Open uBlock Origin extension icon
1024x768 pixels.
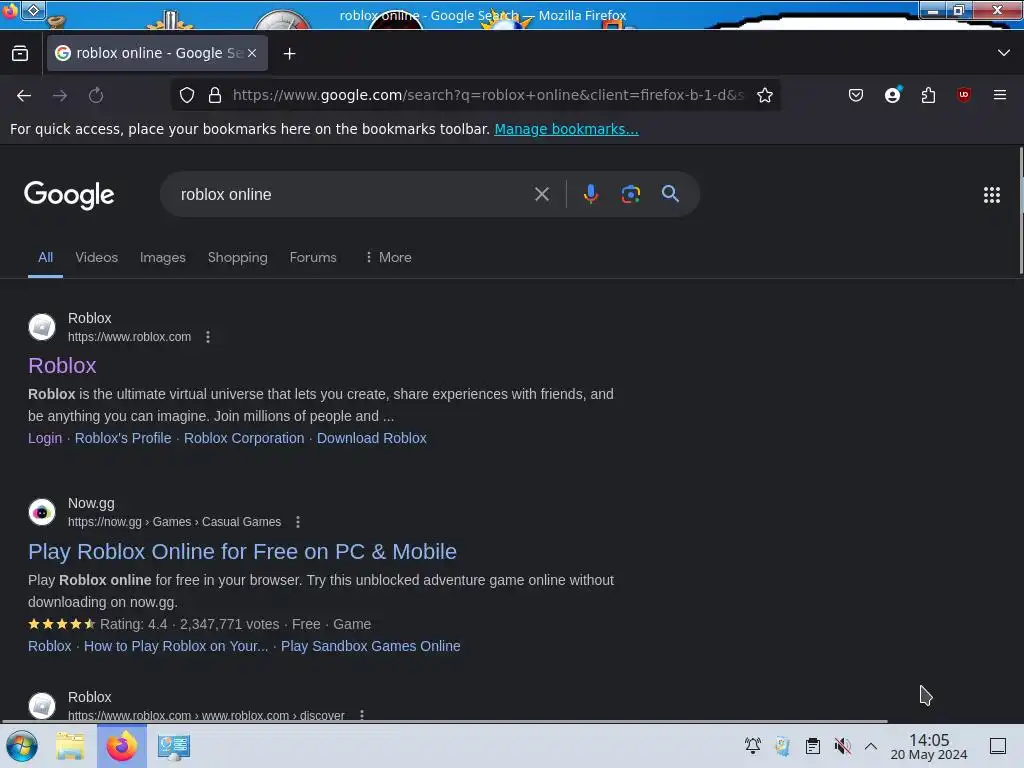[964, 95]
